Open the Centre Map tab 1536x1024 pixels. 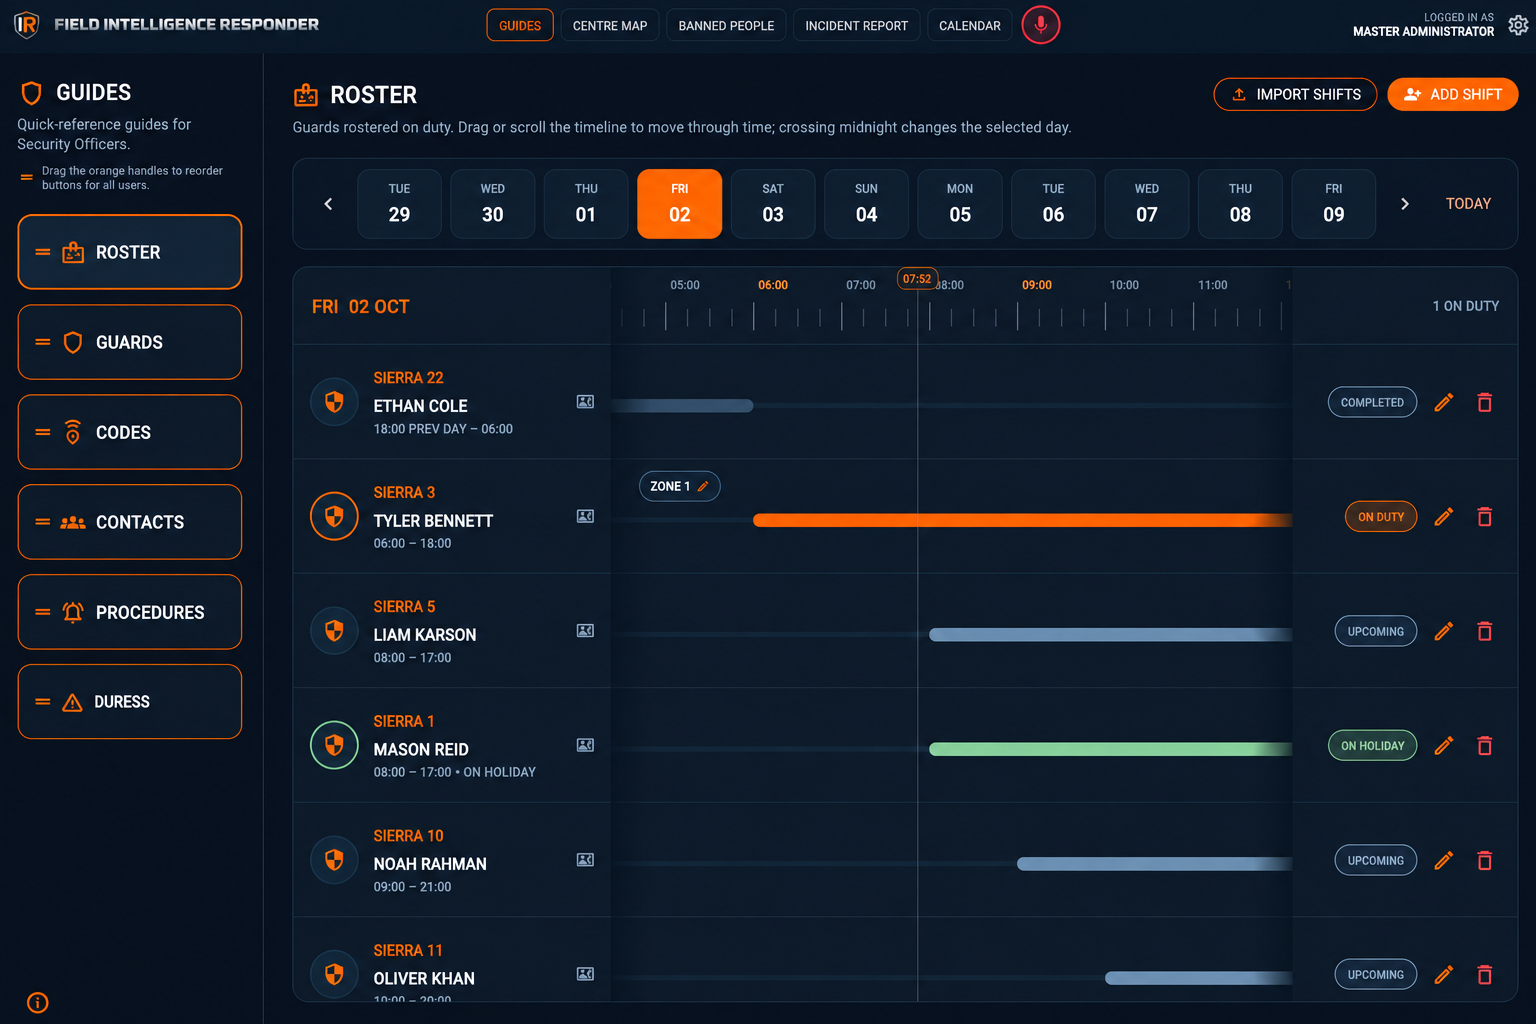[610, 25]
